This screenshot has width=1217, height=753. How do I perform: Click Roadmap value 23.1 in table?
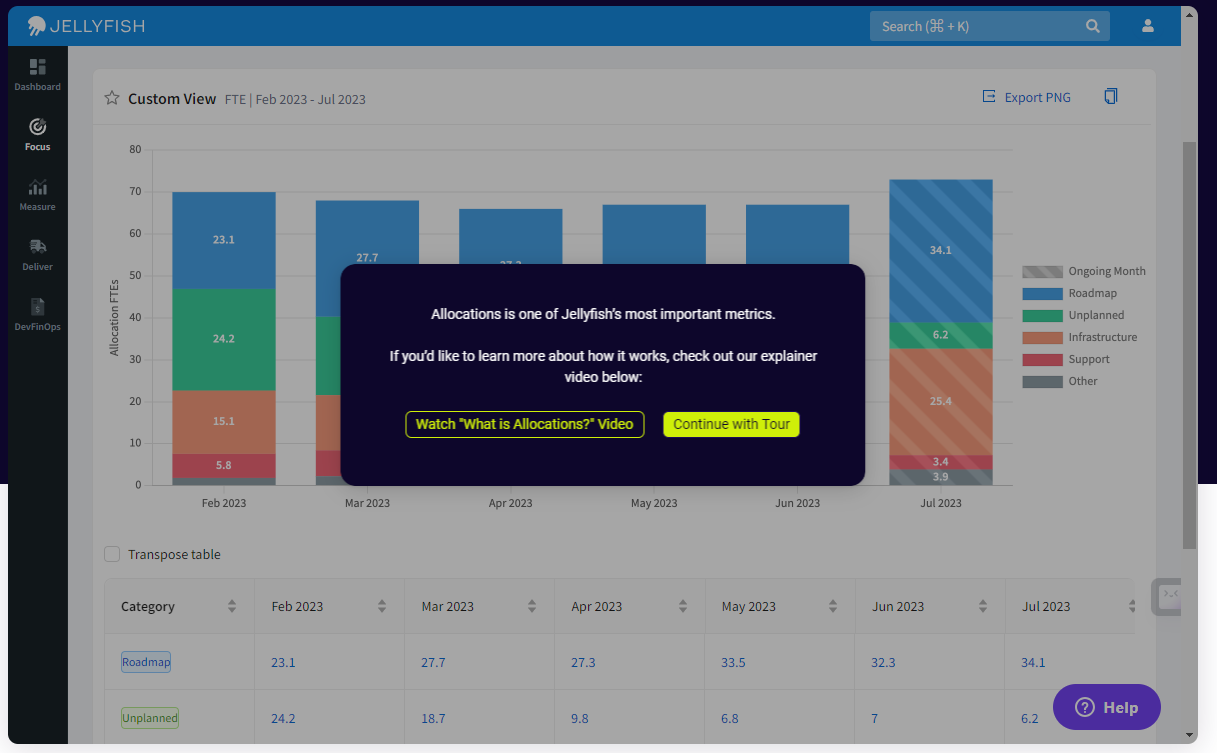[x=283, y=662]
